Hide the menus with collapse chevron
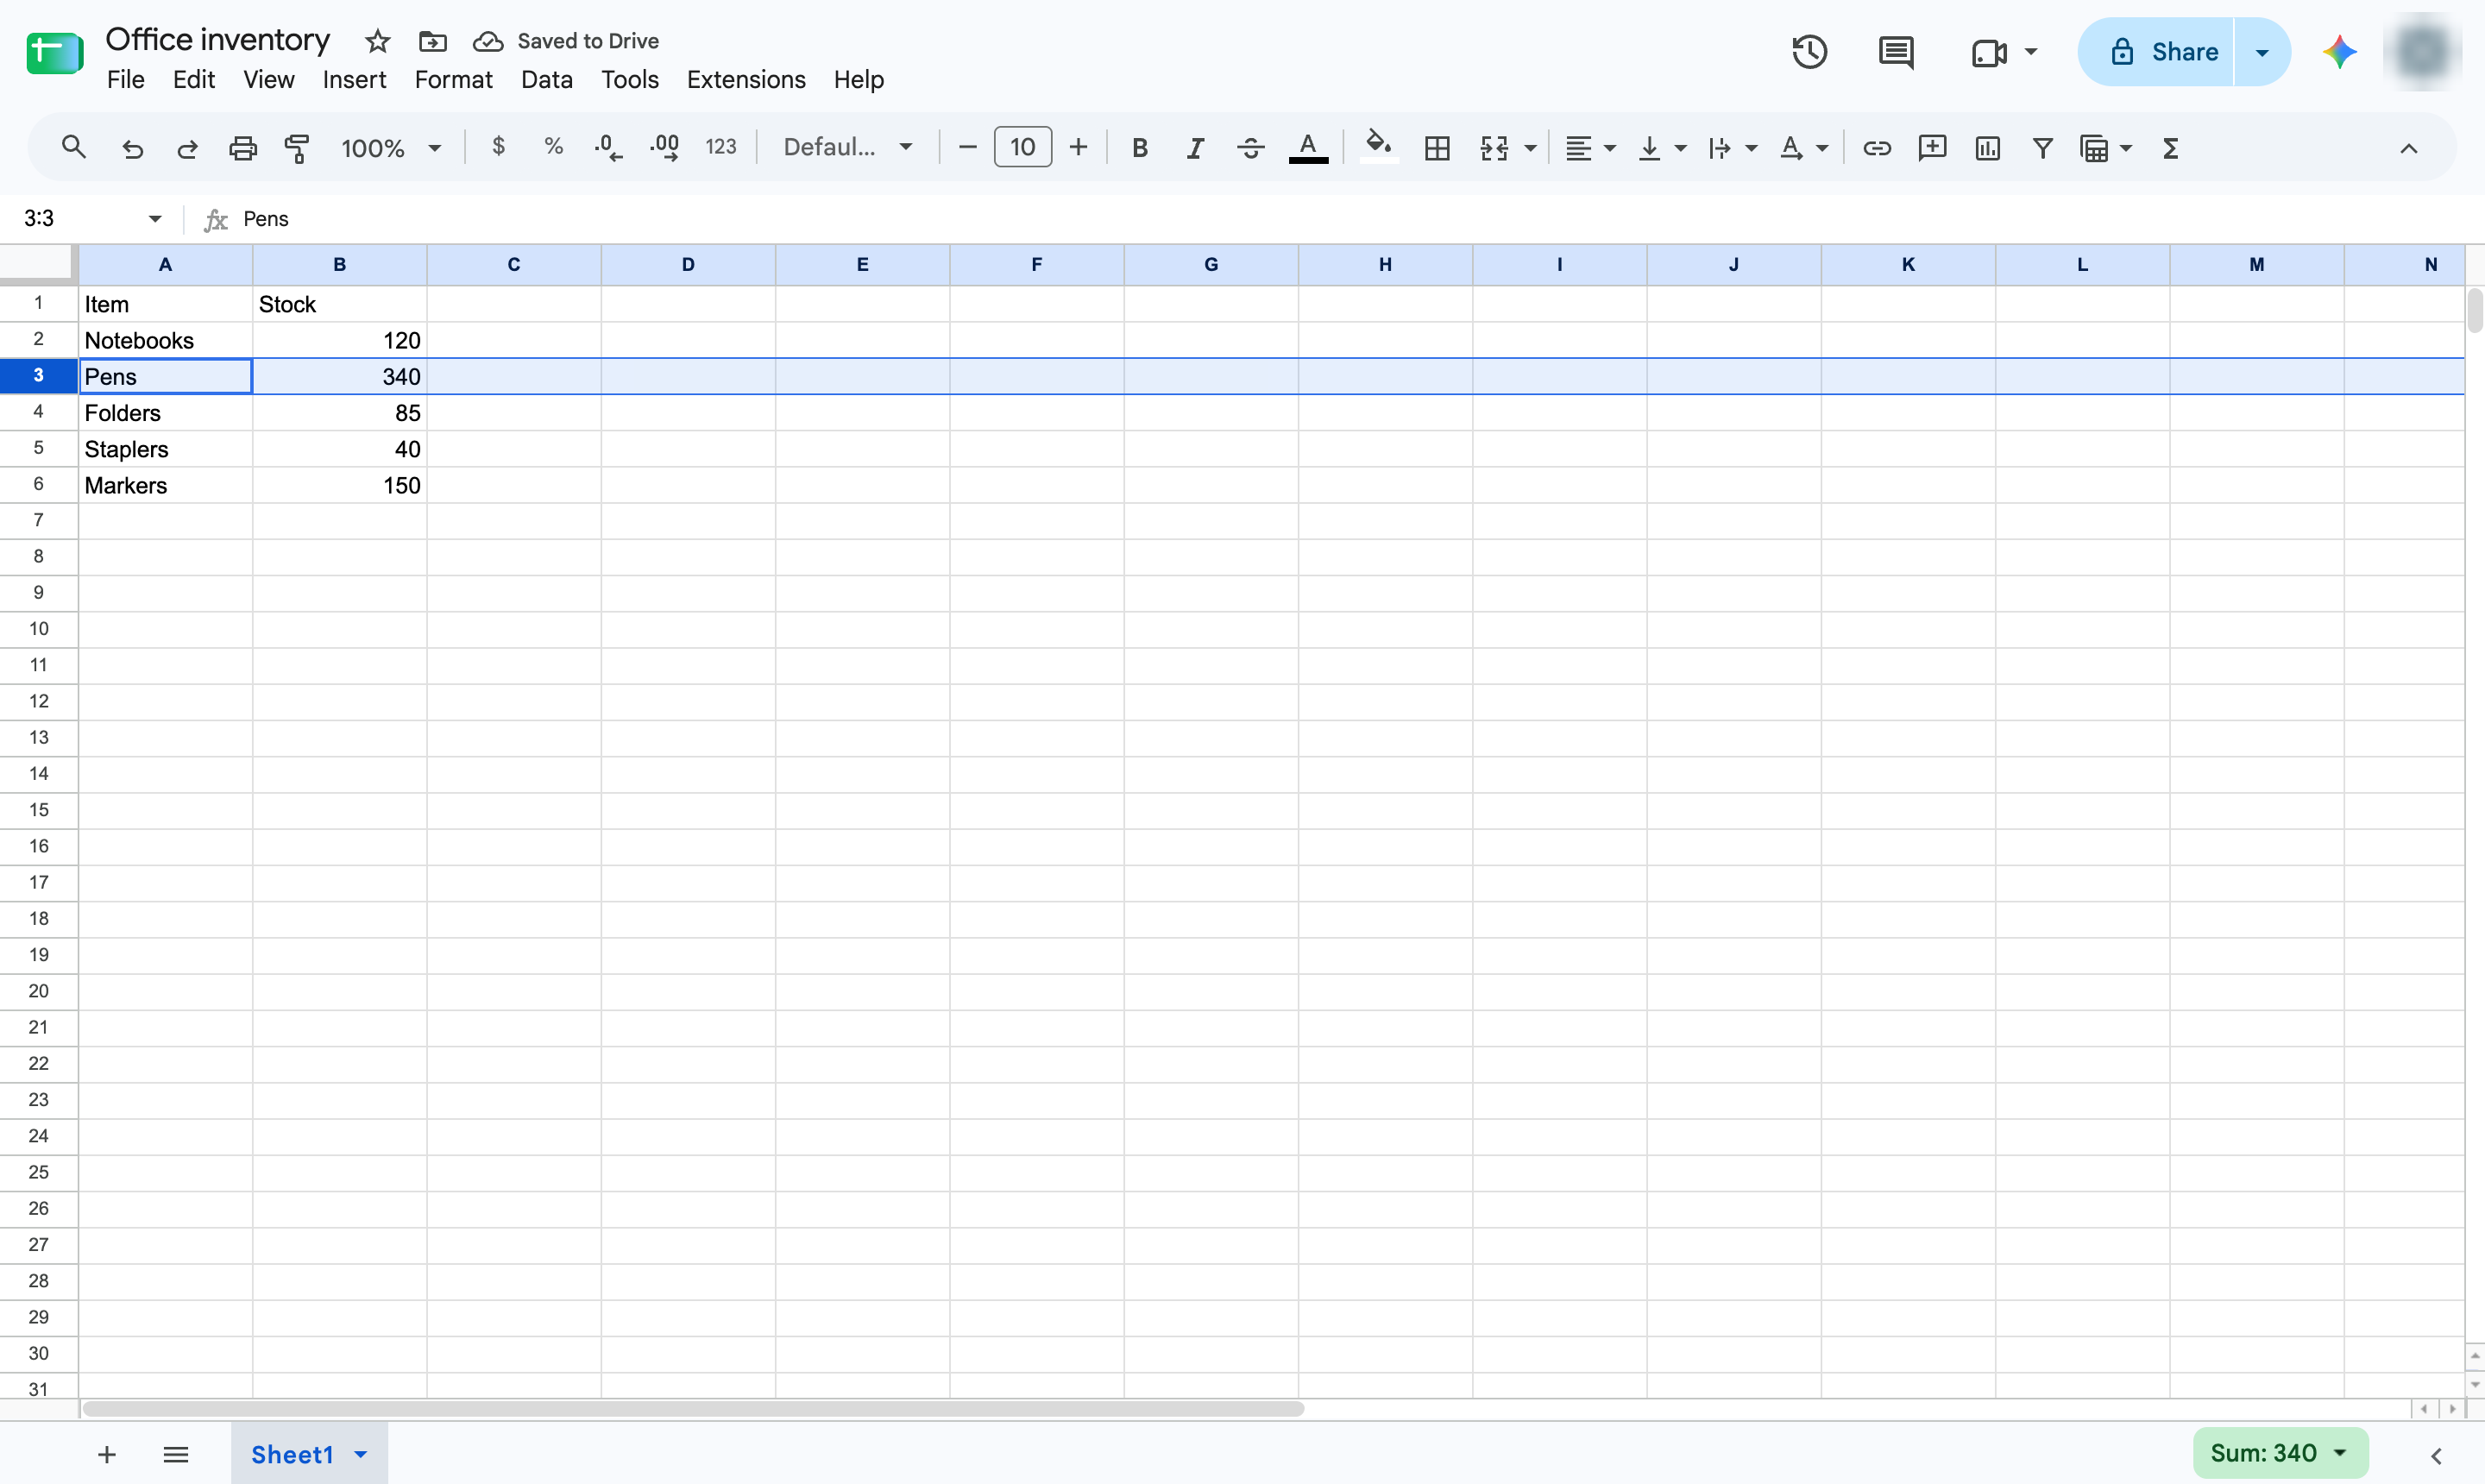The width and height of the screenshot is (2485, 1484). pyautogui.click(x=2408, y=149)
